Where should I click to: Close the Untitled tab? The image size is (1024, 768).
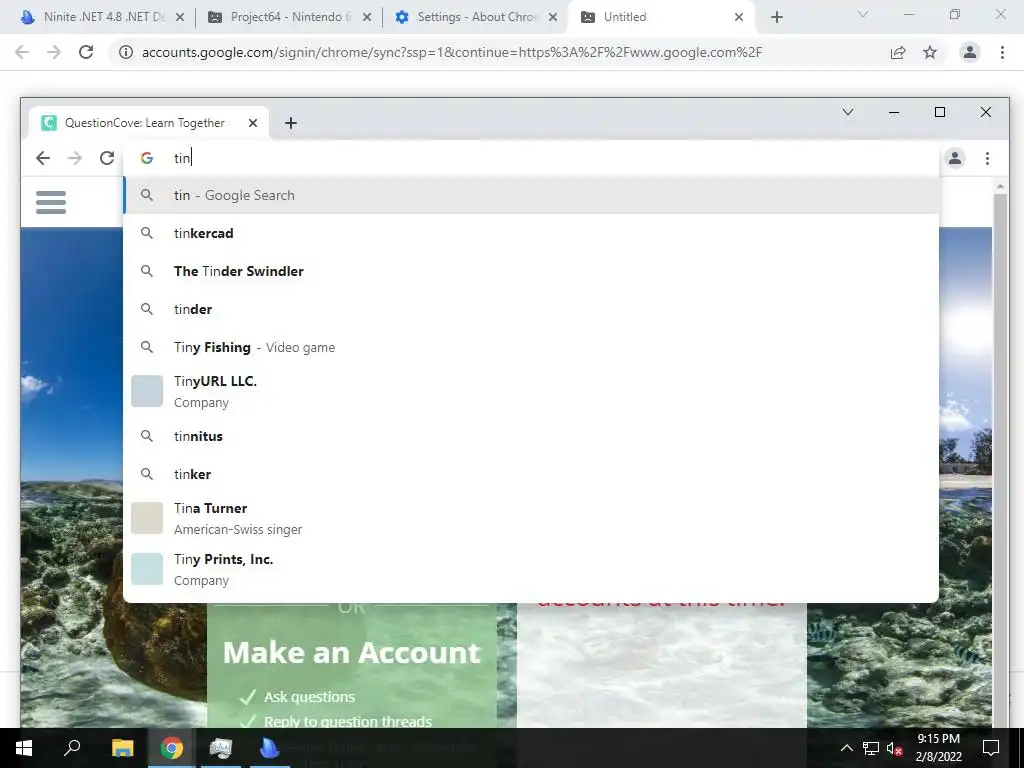pos(739,17)
